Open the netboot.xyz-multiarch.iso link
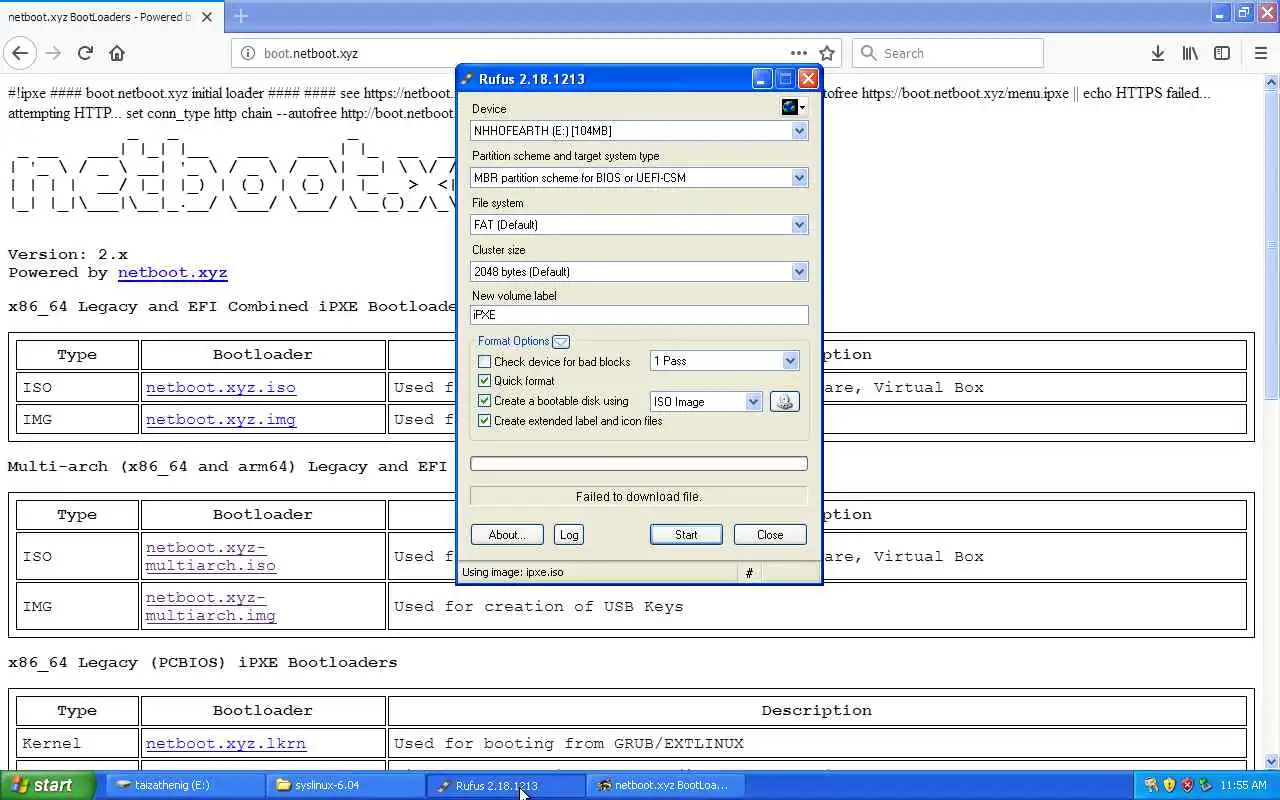The height and width of the screenshot is (800, 1280). 211,556
